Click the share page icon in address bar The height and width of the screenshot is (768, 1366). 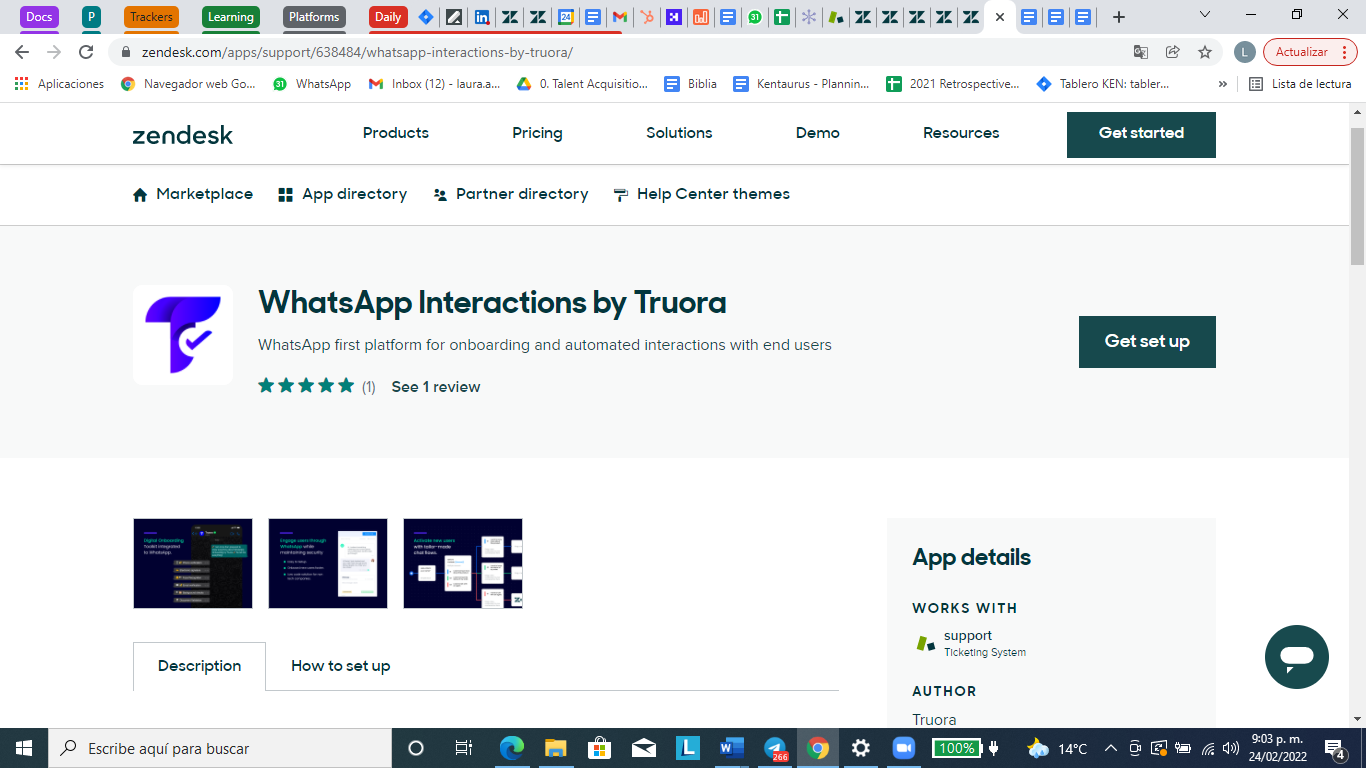point(1173,52)
